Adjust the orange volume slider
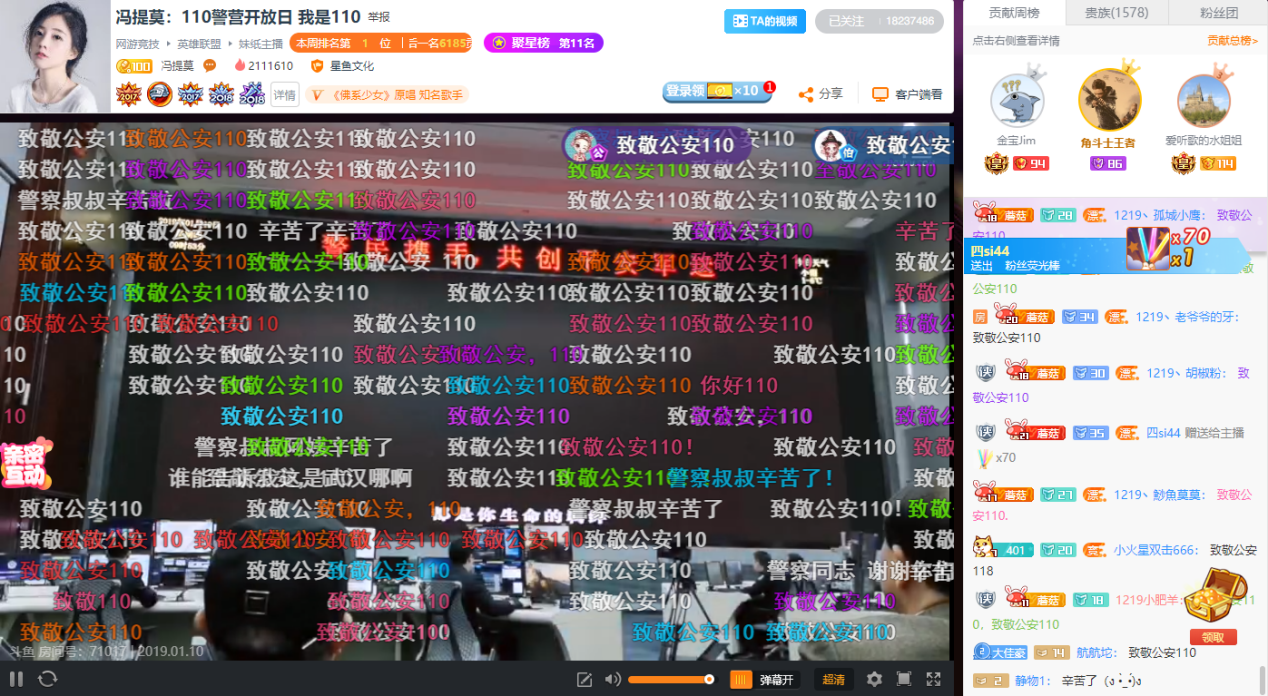This screenshot has height=696, width=1268. pos(671,680)
